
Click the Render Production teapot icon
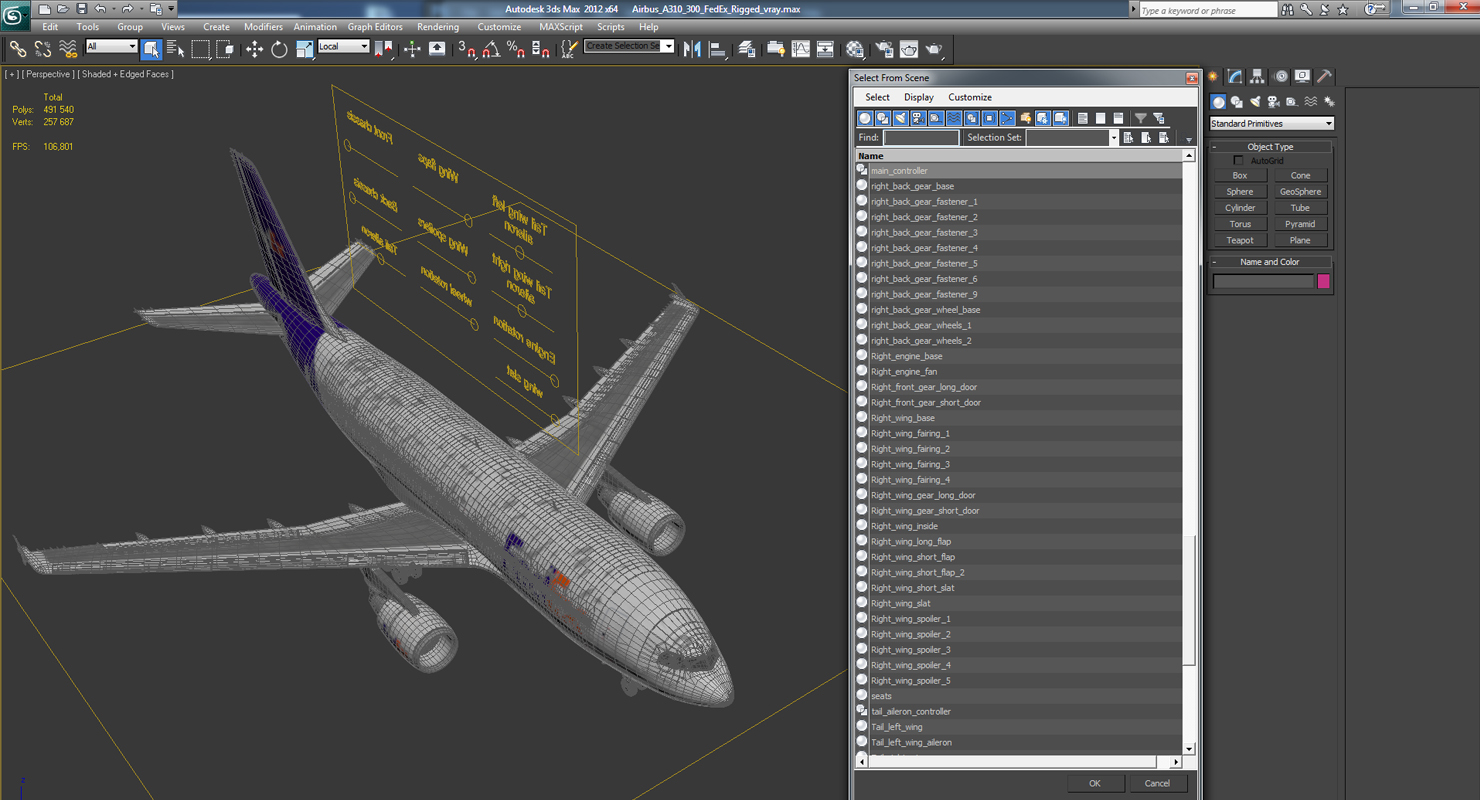click(933, 48)
